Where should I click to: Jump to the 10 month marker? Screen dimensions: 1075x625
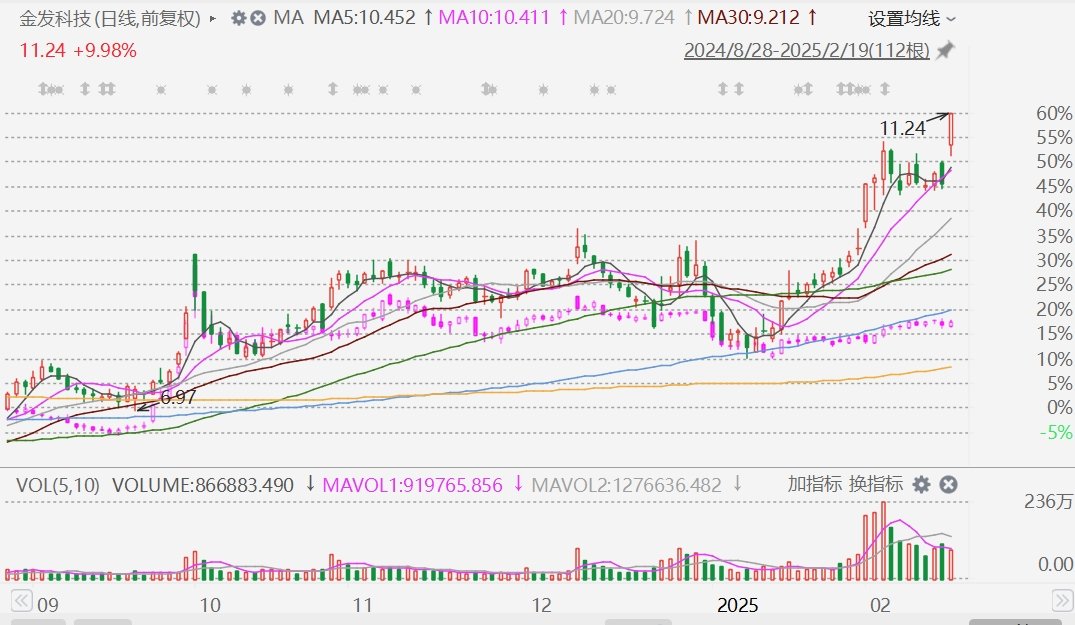tap(210, 605)
